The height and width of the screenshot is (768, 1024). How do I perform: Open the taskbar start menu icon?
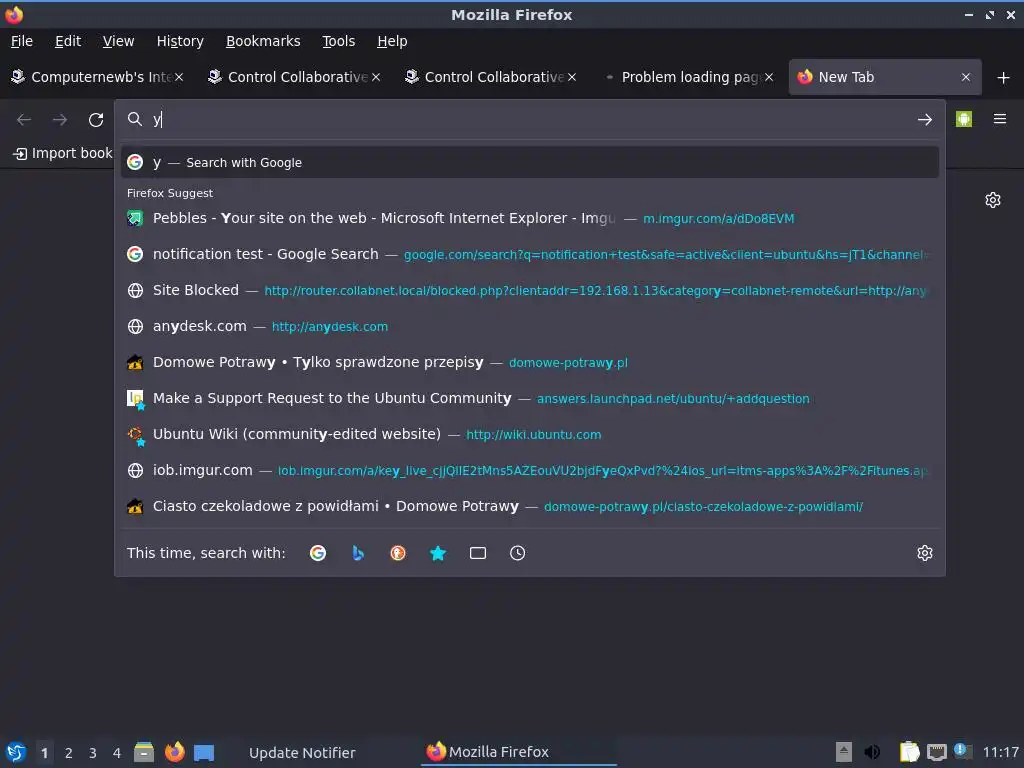click(16, 752)
